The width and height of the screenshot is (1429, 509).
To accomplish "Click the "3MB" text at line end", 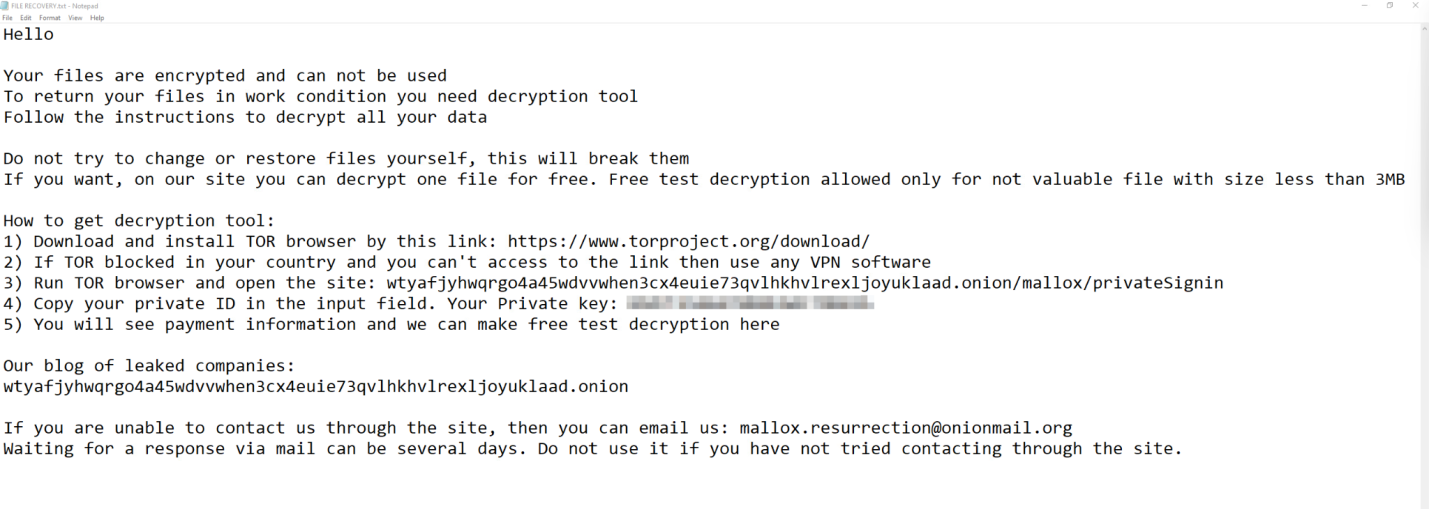I will coord(1390,179).
